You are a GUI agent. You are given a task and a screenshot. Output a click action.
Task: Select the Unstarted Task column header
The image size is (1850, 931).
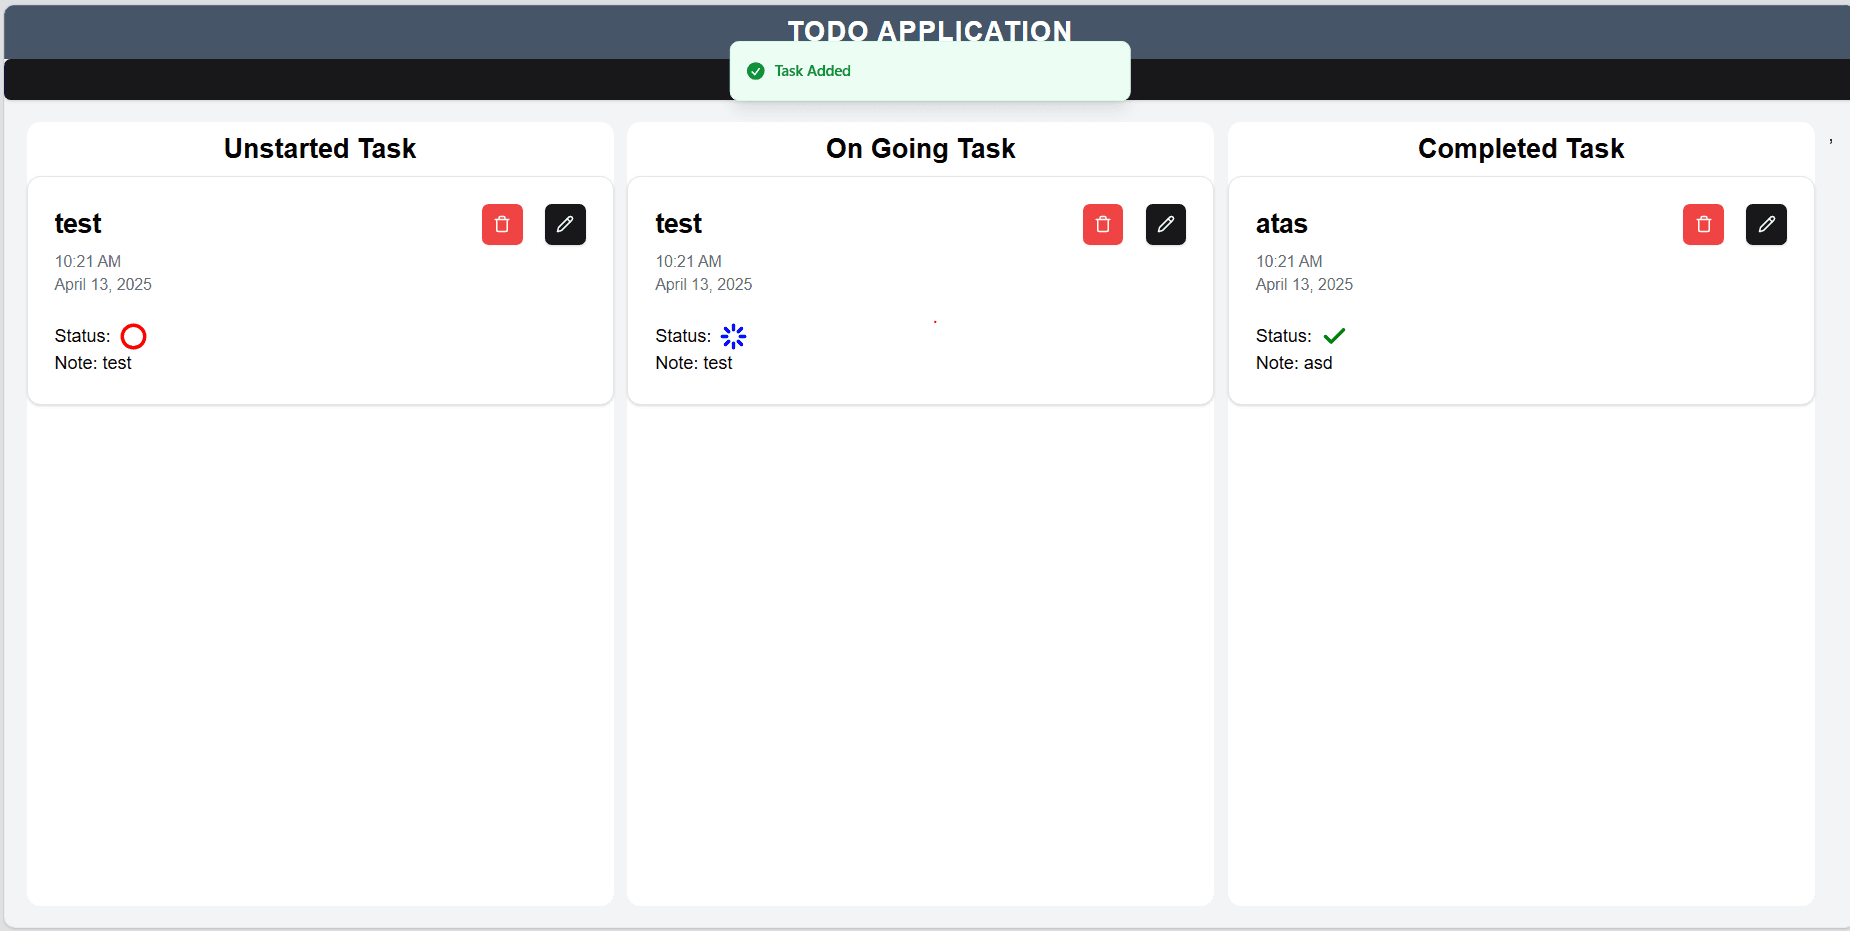tap(320, 148)
